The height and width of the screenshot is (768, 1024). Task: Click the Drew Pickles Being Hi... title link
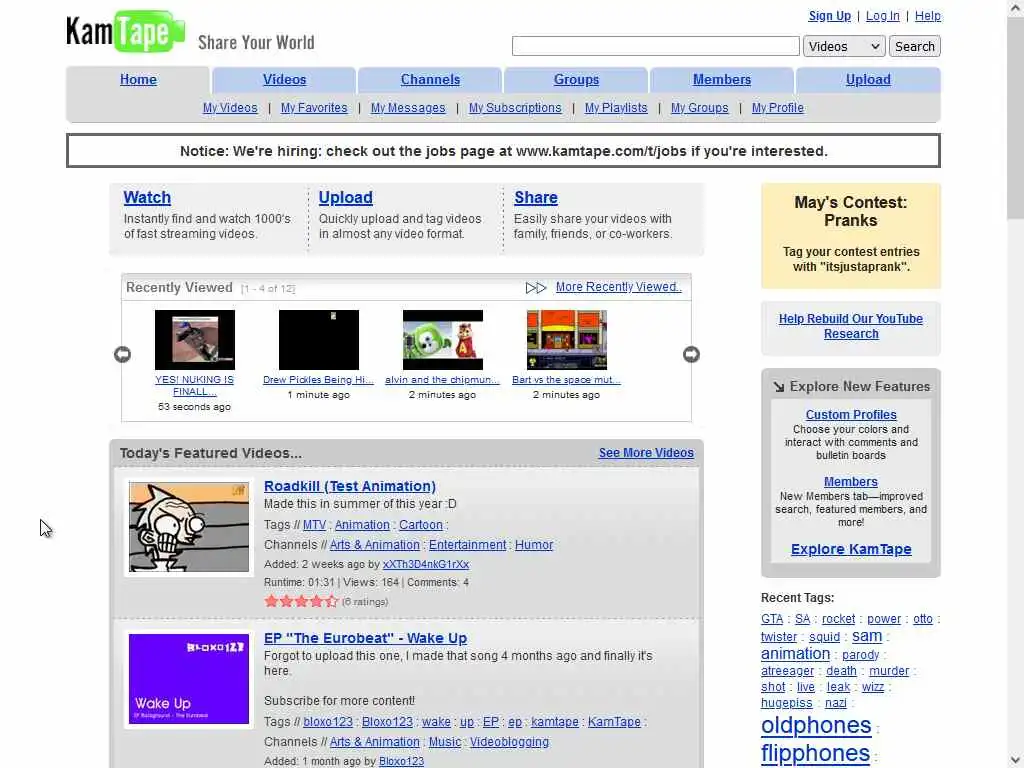[x=319, y=379]
